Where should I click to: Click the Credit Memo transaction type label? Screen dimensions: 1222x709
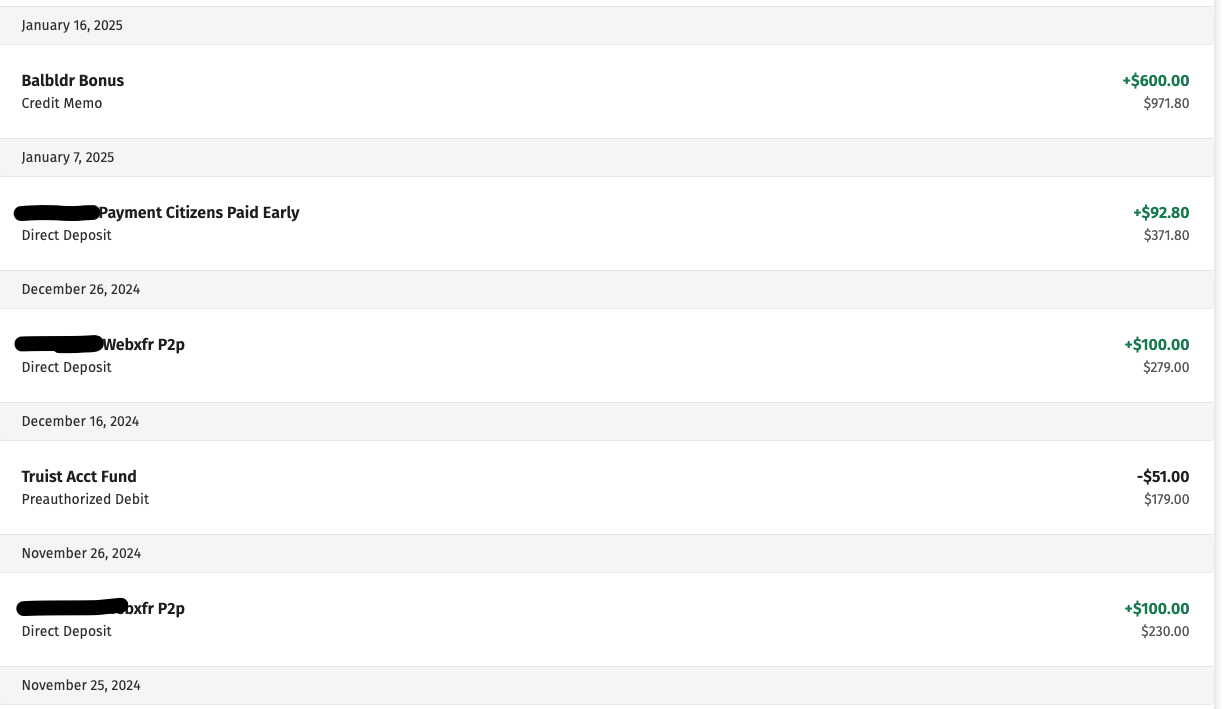pyautogui.click(x=62, y=103)
